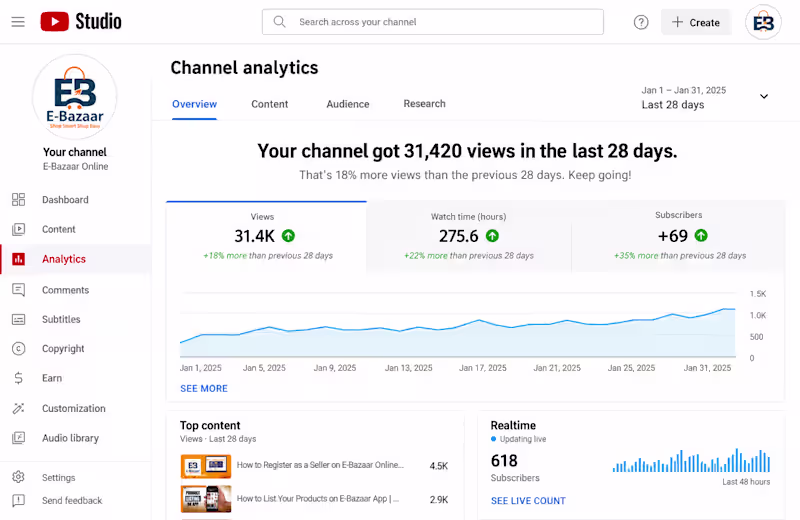Click the Copyright circle icon
Screen dimensions: 800x520
(18, 349)
